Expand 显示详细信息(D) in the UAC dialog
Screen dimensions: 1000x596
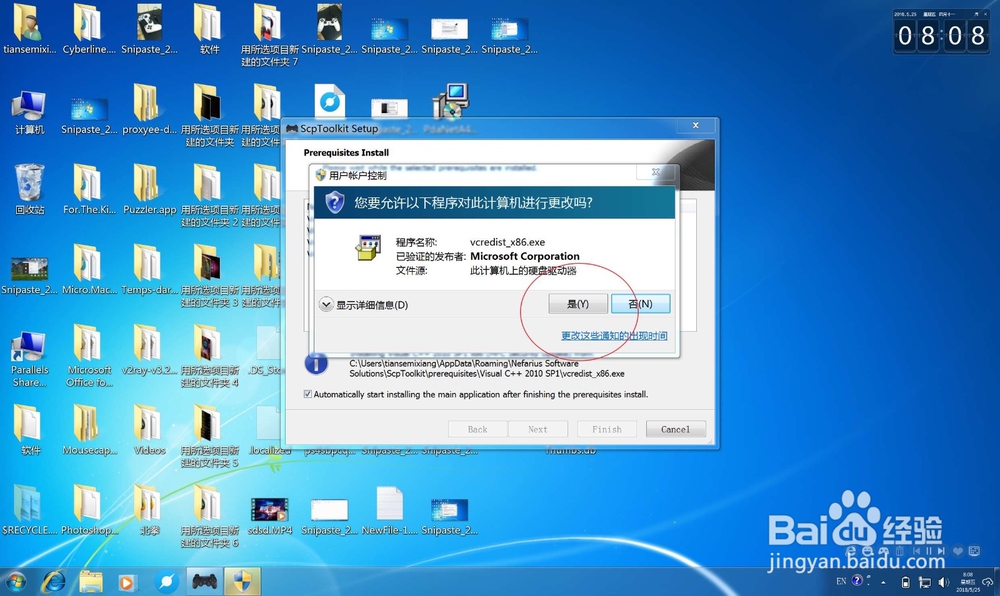click(364, 305)
